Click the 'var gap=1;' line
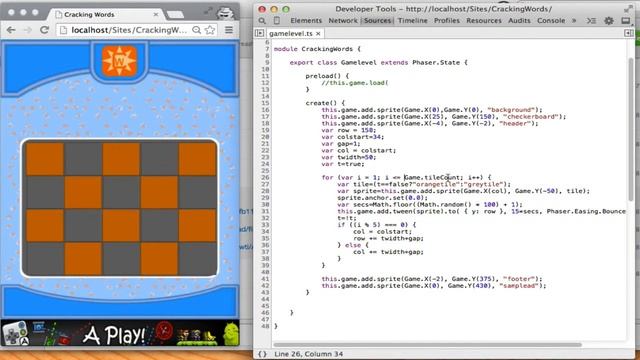This screenshot has height=360, width=640. [341, 144]
